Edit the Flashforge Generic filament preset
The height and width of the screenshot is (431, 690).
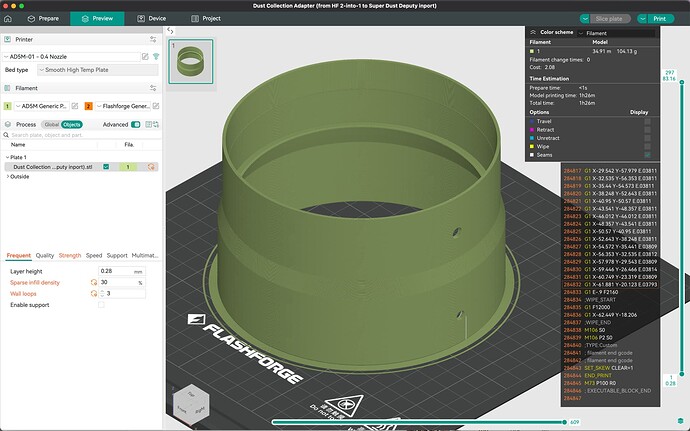[x=156, y=106]
